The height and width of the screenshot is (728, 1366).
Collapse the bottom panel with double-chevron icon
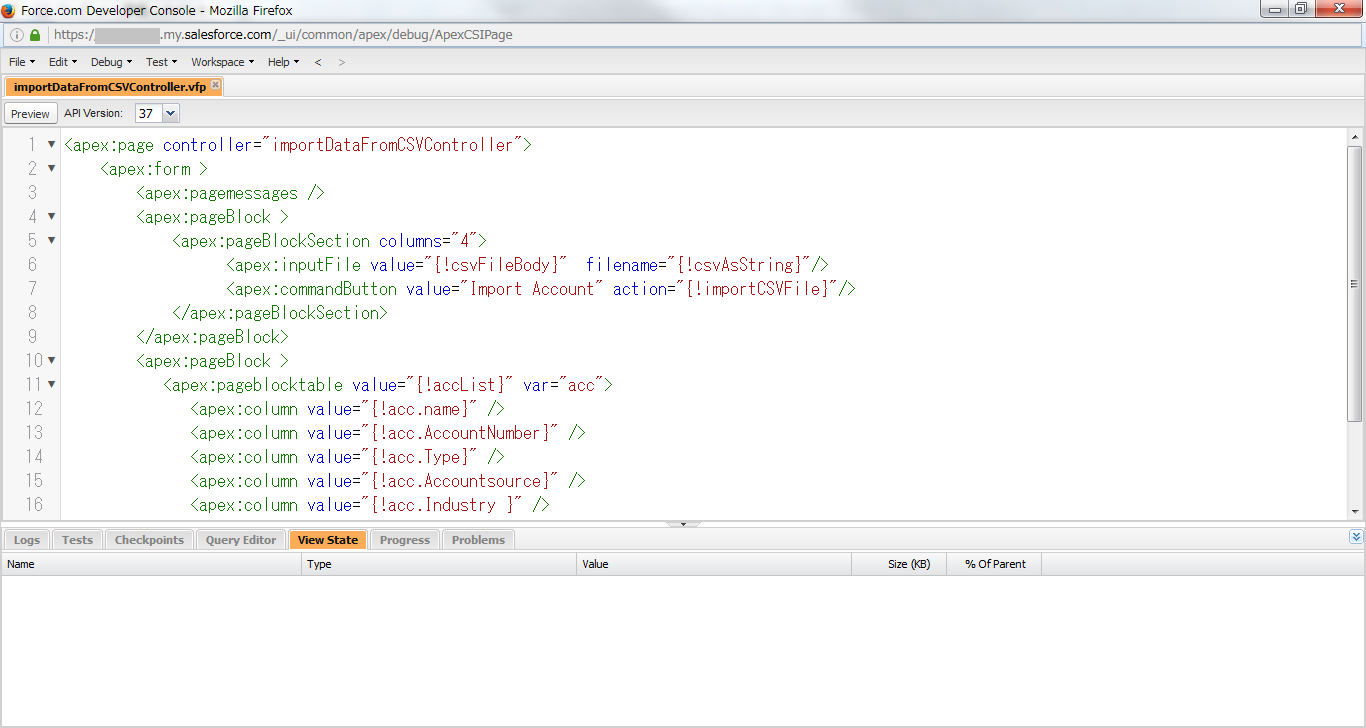coord(1355,537)
